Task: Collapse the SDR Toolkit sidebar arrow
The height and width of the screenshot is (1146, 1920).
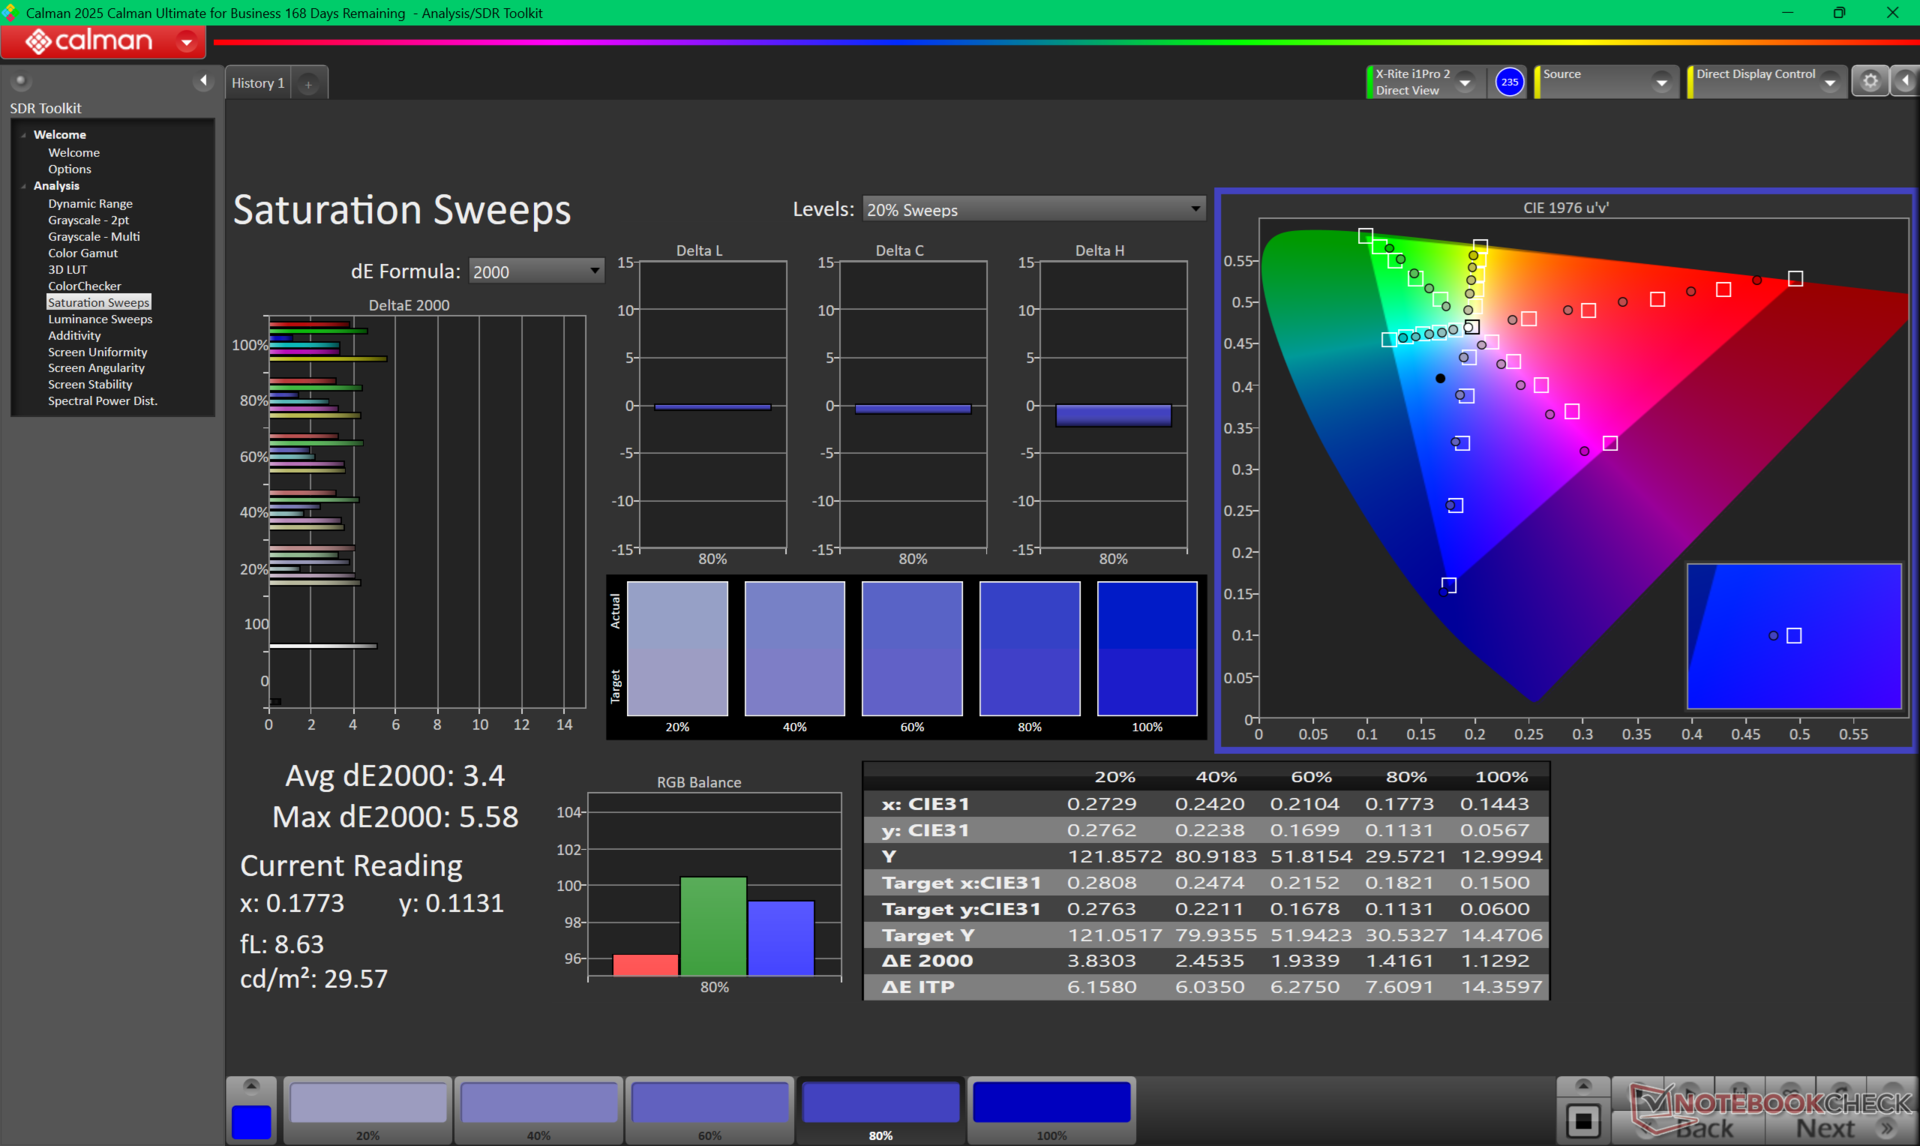Action: 204,81
